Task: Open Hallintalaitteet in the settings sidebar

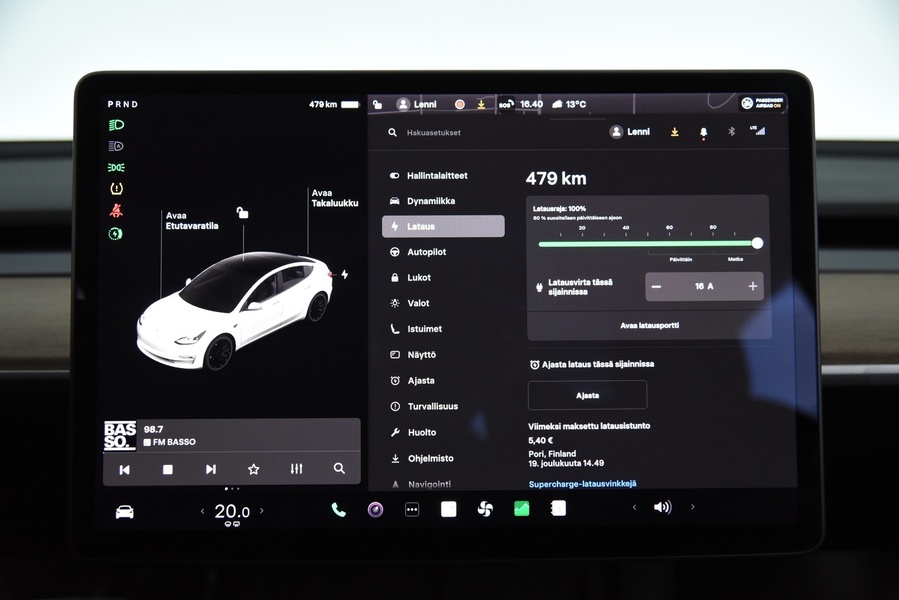Action: pos(440,175)
